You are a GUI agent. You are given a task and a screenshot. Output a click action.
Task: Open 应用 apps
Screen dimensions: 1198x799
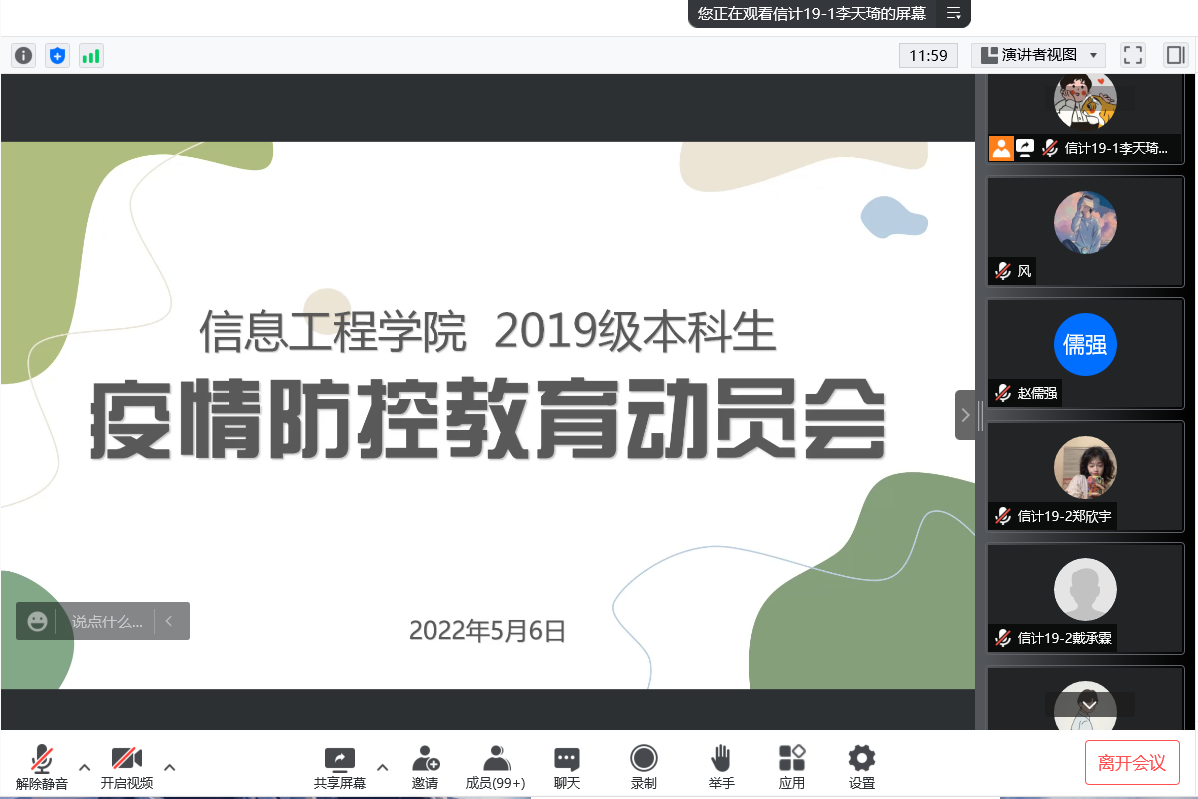(792, 767)
